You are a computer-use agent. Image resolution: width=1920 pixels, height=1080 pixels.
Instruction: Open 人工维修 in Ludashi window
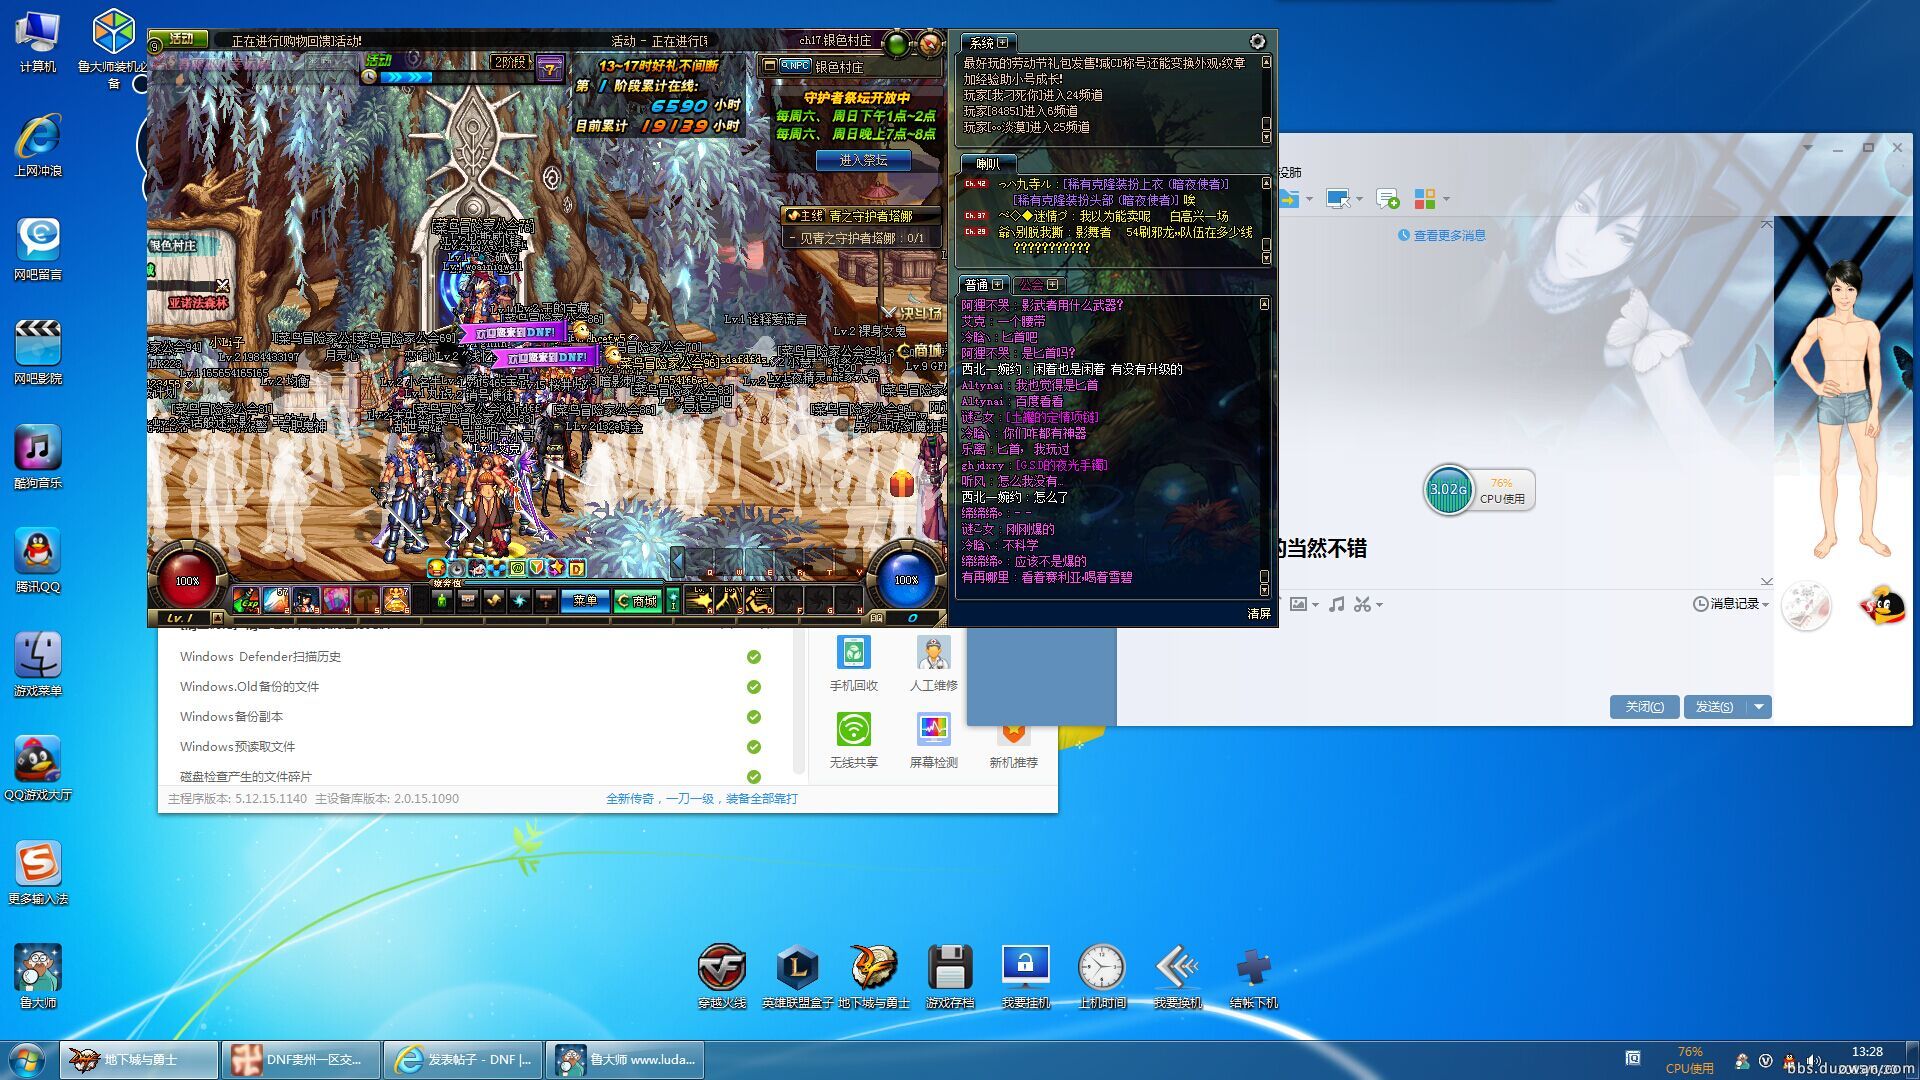[x=933, y=664]
